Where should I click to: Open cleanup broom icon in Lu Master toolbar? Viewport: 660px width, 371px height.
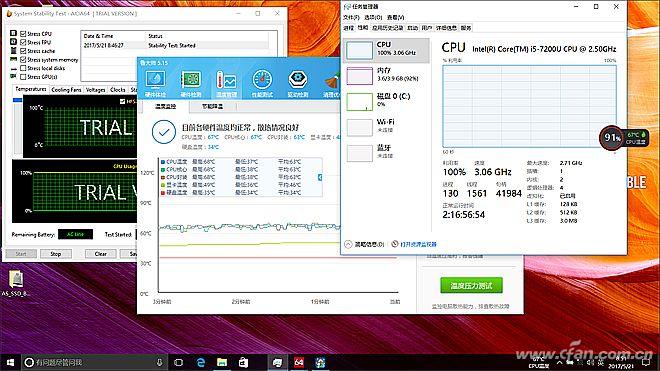coord(332,83)
